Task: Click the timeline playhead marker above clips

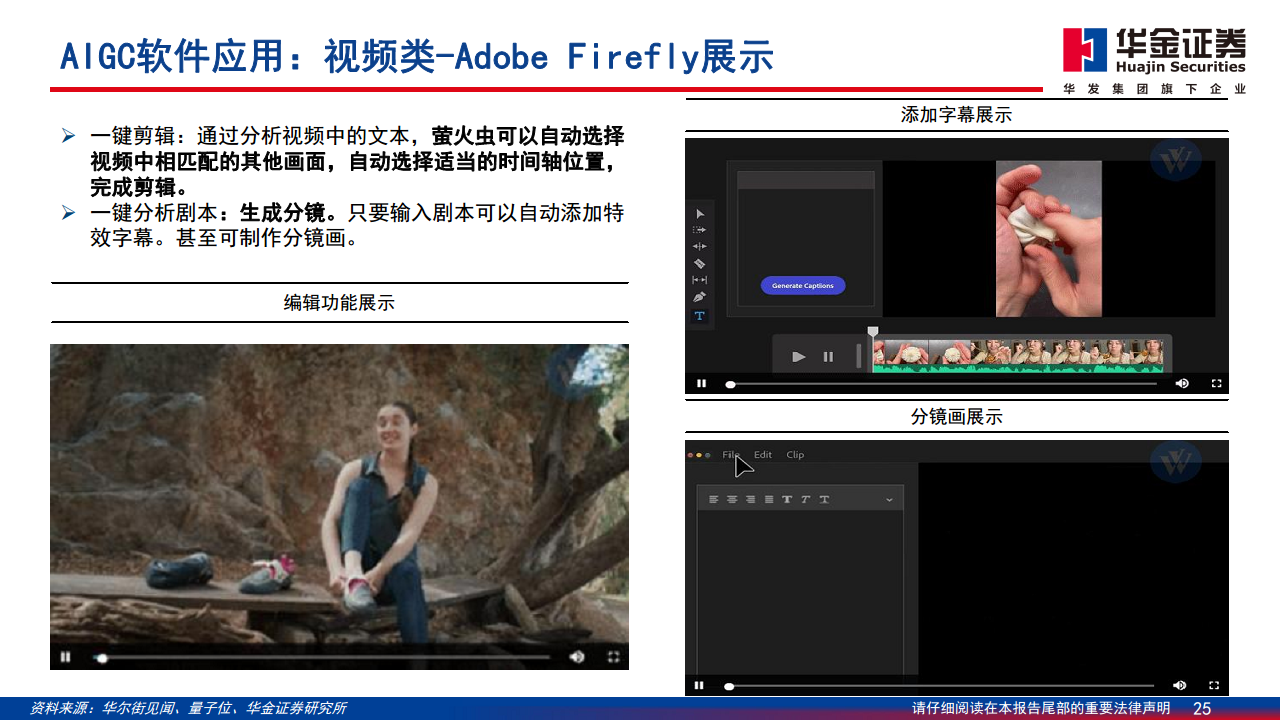Action: (873, 331)
